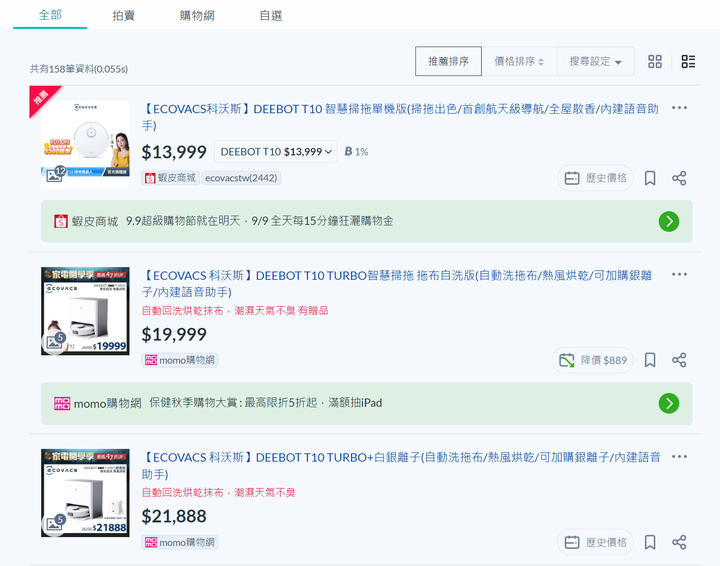
Task: Click momo購物網 tag under $21,888
Action: 180,542
